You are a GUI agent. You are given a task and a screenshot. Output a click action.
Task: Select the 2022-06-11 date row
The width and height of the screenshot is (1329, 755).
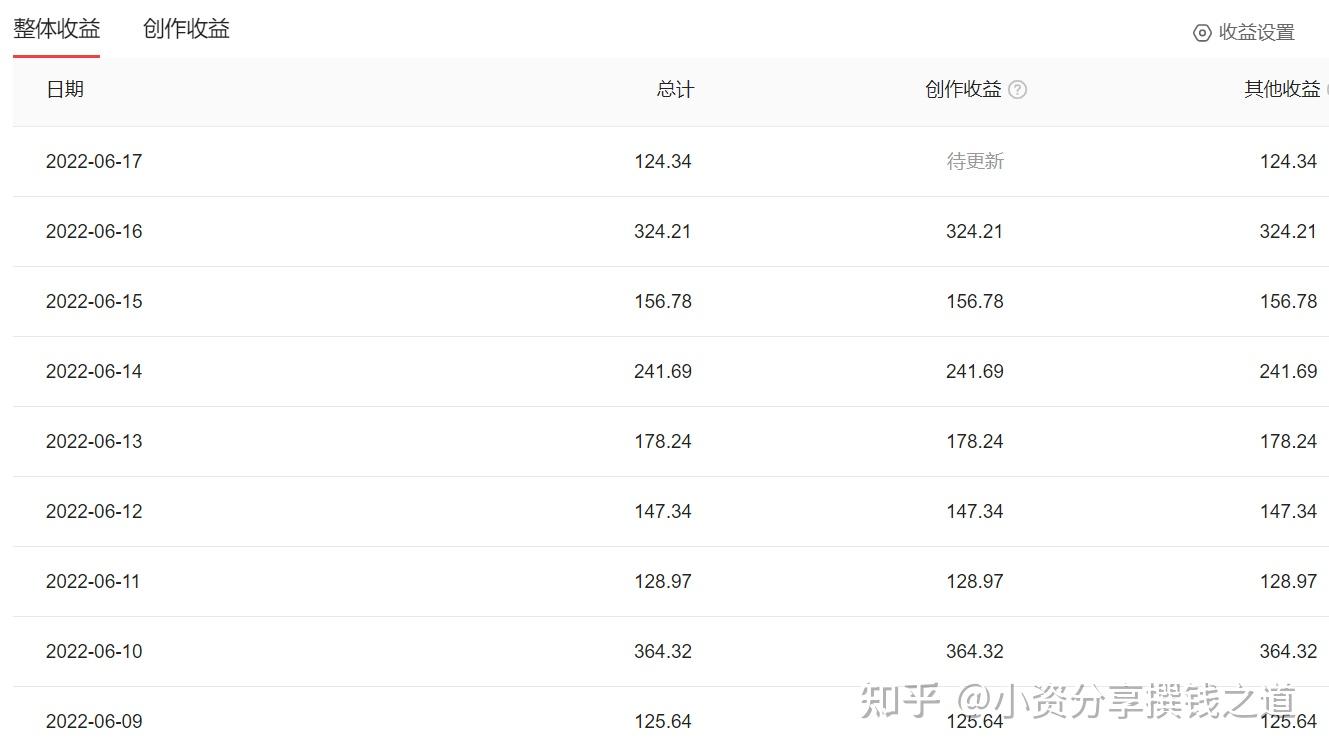click(94, 581)
